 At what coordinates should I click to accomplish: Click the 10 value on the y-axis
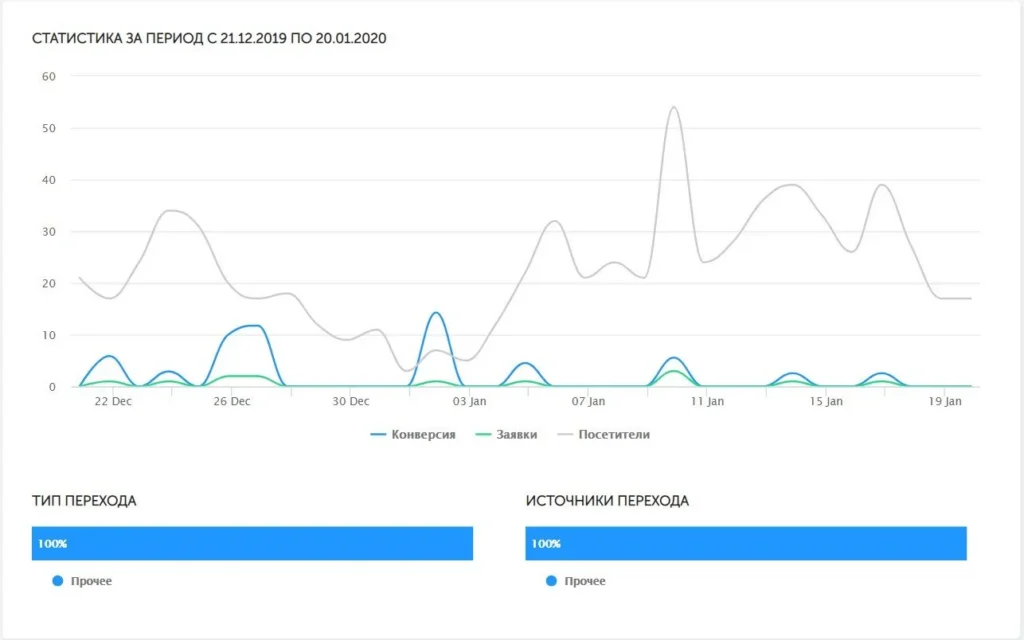(49, 335)
